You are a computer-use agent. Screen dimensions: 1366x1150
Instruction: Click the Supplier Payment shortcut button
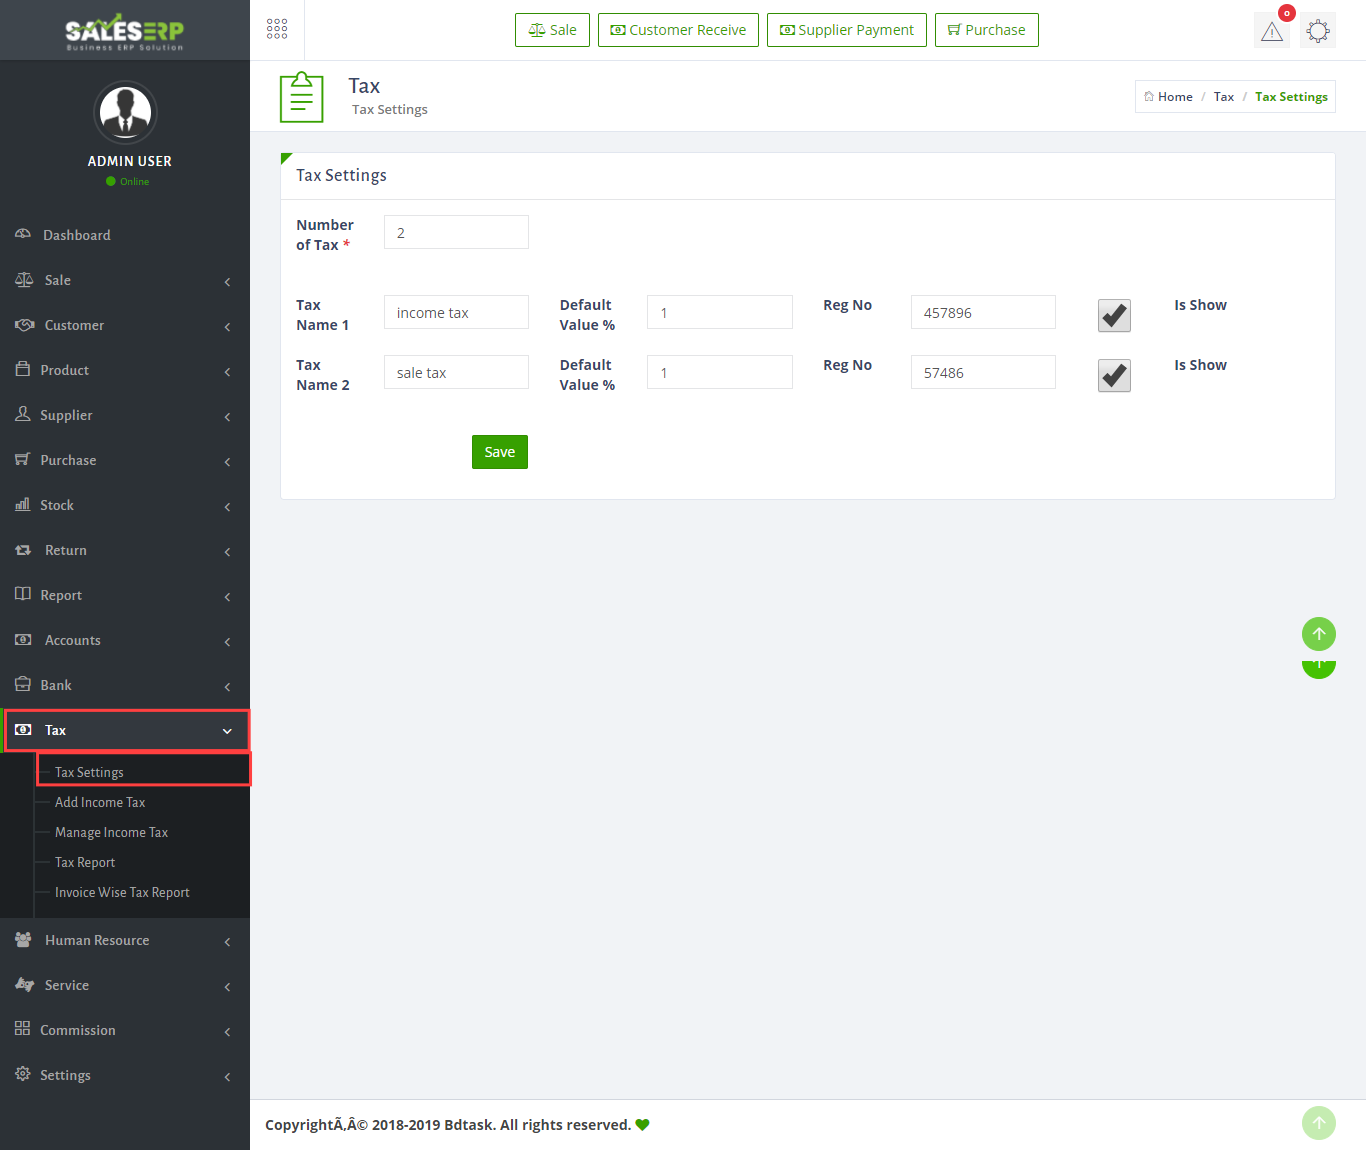pyautogui.click(x=846, y=30)
